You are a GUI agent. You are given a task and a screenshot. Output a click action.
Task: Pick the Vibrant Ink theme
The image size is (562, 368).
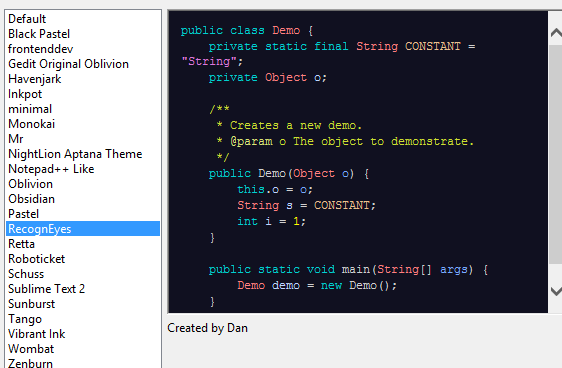coord(83,334)
